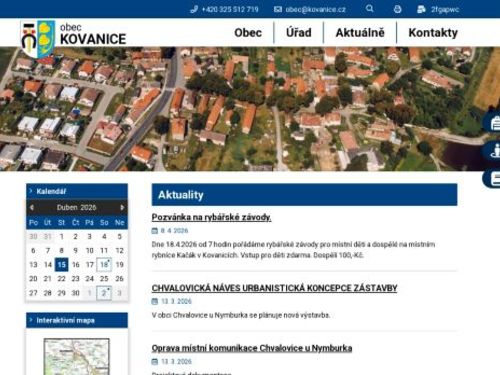Select calendar day 22
500x375 pixels.
coord(62,279)
